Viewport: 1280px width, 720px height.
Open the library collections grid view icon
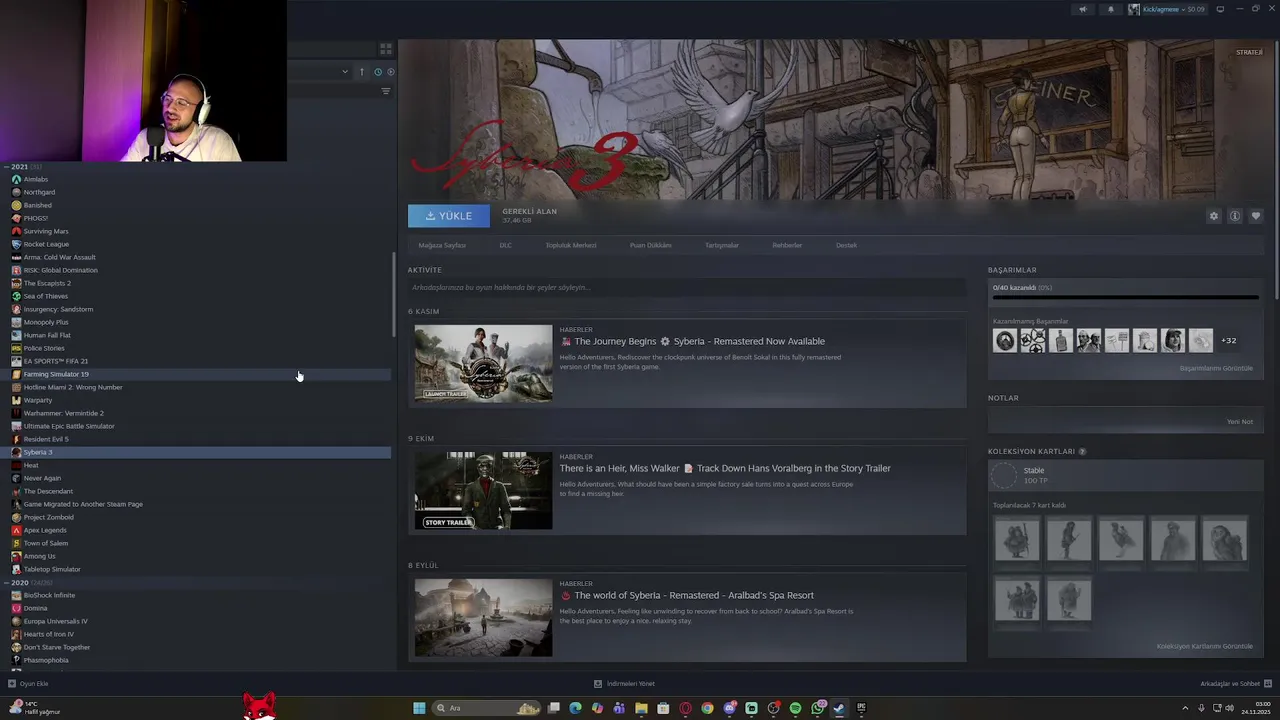point(386,48)
